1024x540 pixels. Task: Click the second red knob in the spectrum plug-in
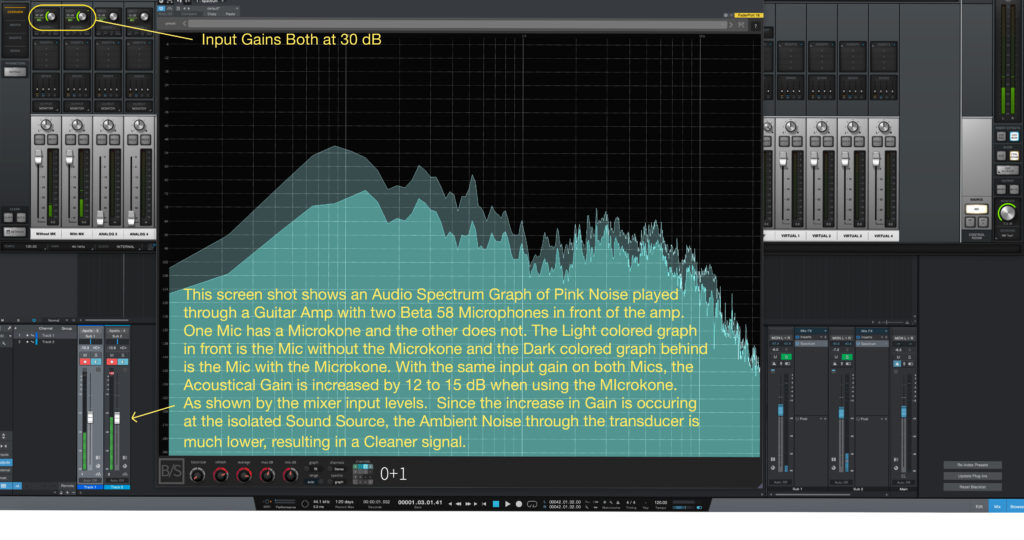[x=244, y=475]
